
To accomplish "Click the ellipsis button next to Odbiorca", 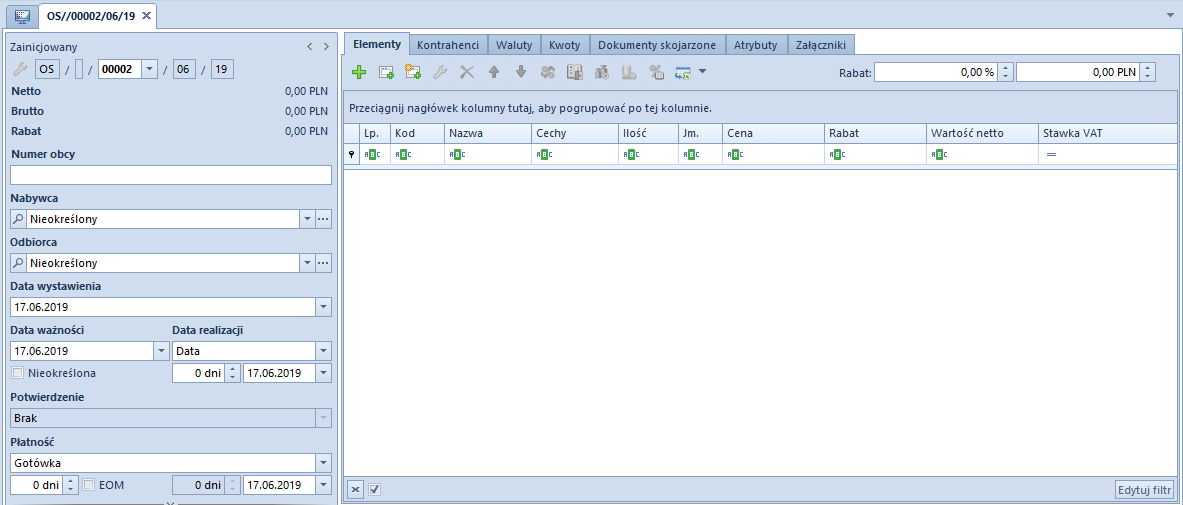I will (324, 263).
